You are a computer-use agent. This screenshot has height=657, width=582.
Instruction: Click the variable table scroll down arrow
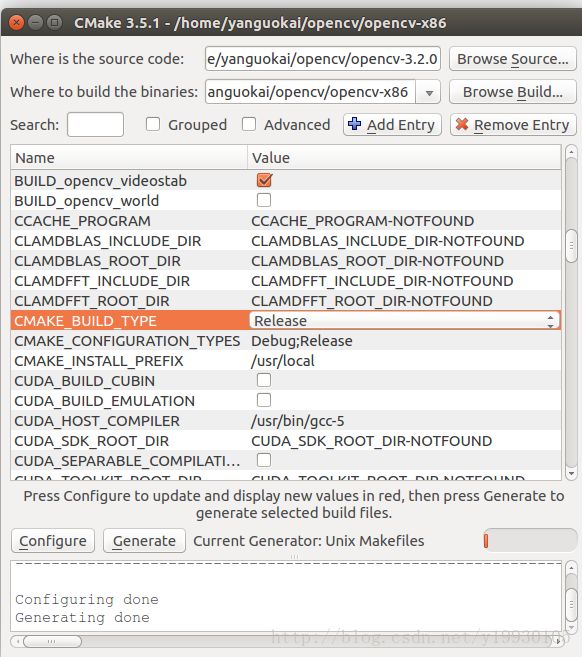pyautogui.click(x=571, y=474)
